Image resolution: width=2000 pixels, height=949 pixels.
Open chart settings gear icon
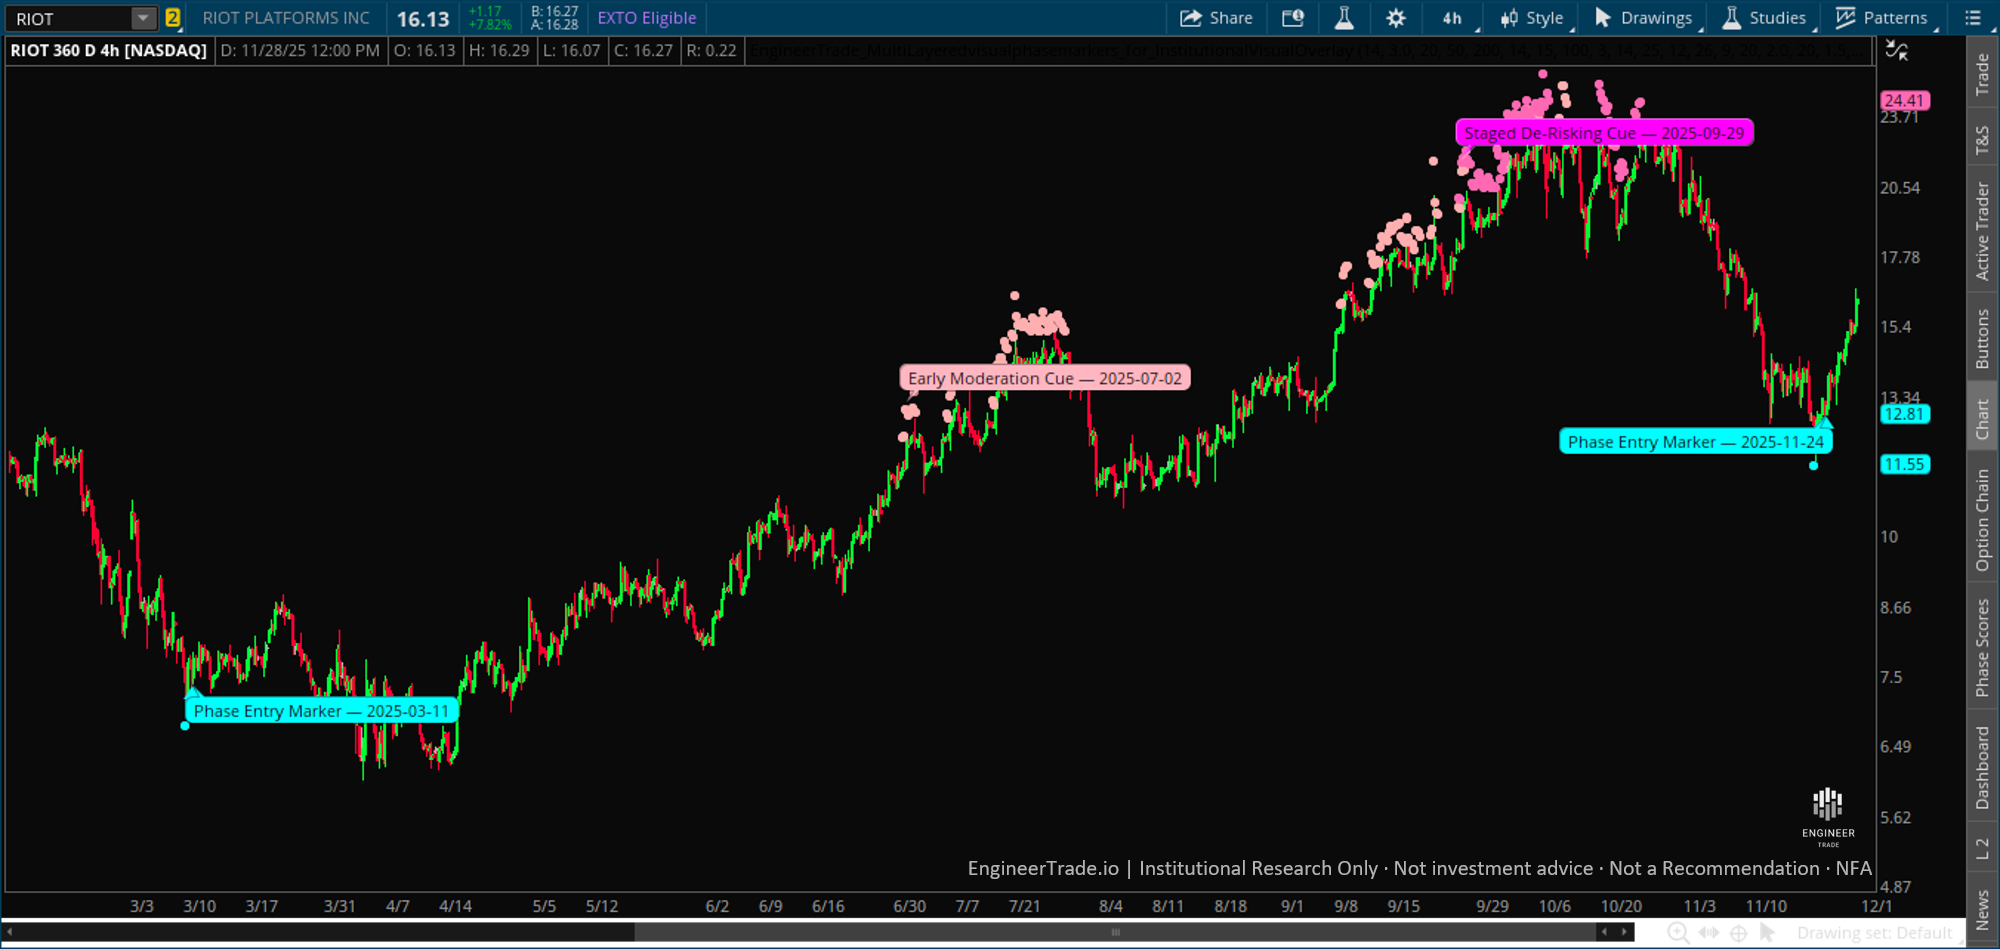point(1396,18)
